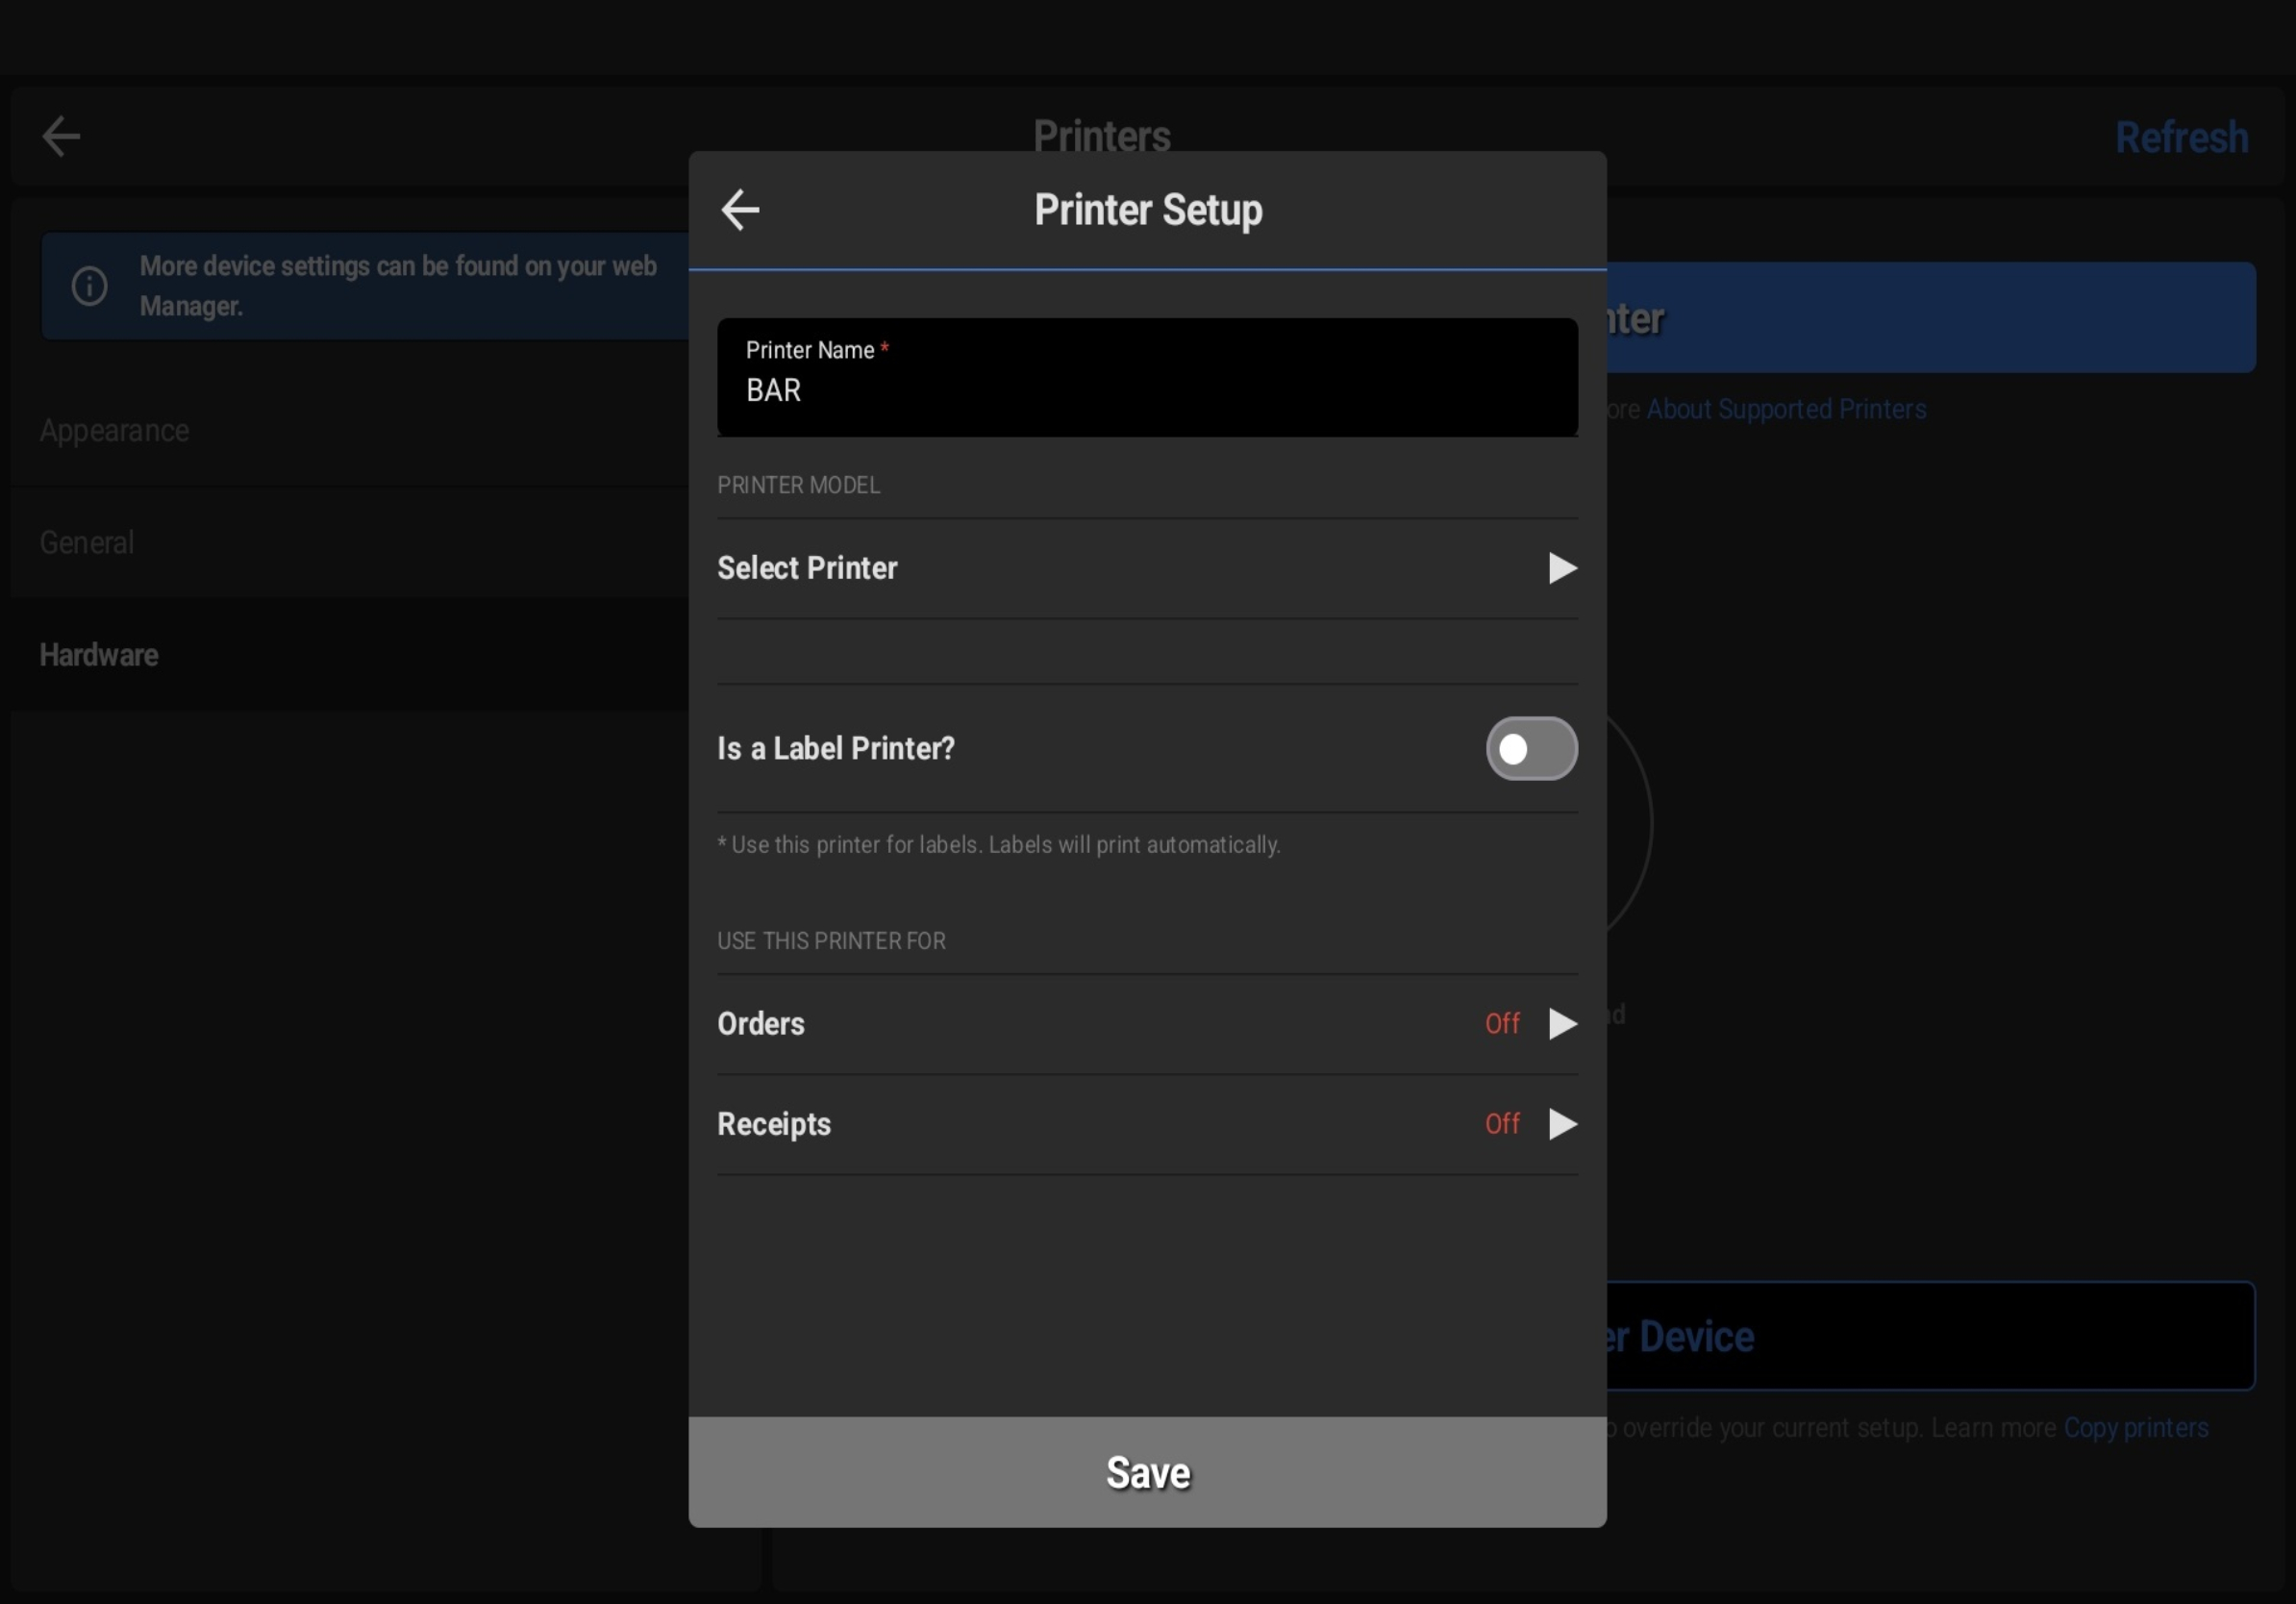This screenshot has height=1604, width=2296.
Task: Click Refresh in top right corner
Action: tap(2181, 138)
